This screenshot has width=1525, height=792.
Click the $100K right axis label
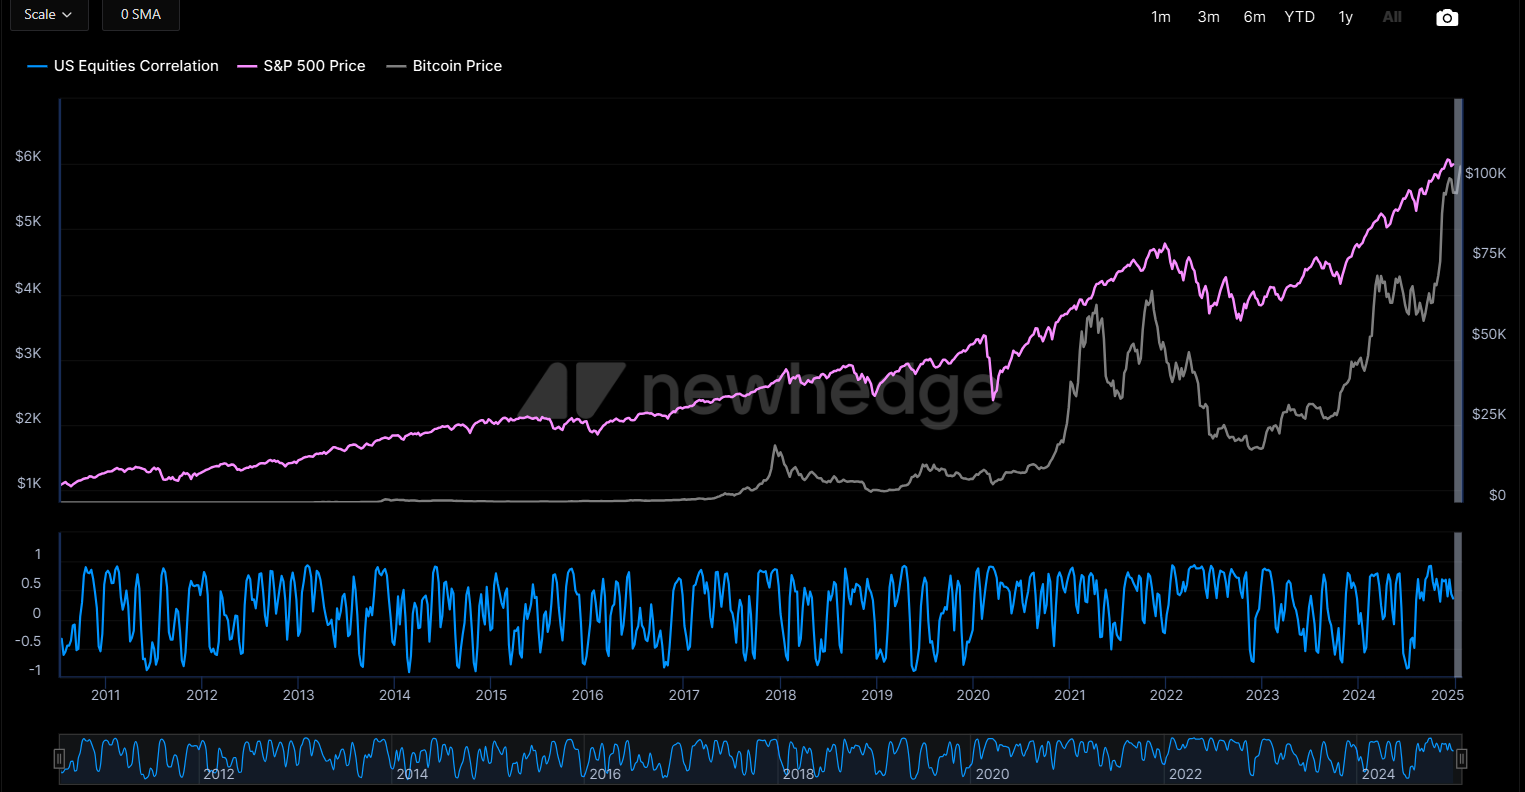(1485, 173)
